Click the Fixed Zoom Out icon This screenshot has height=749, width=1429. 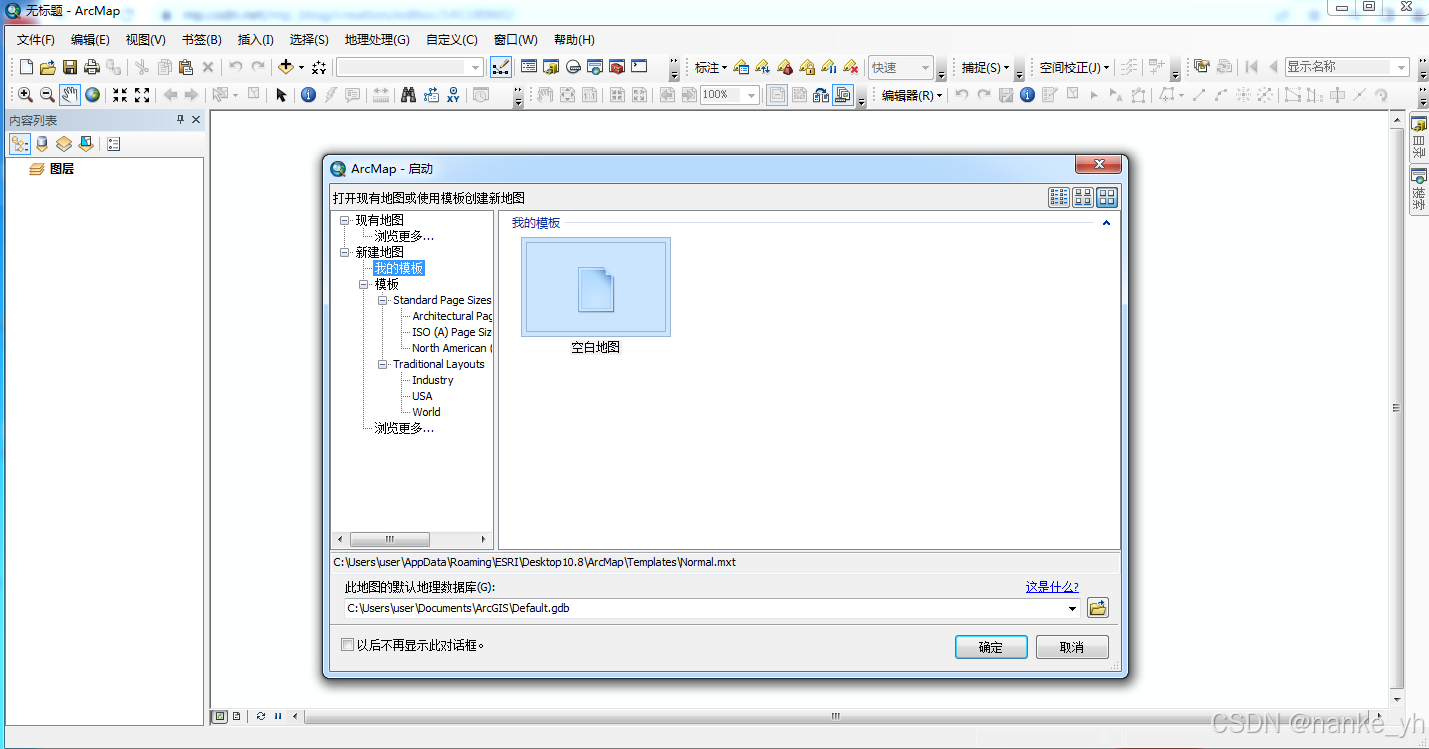(142, 95)
